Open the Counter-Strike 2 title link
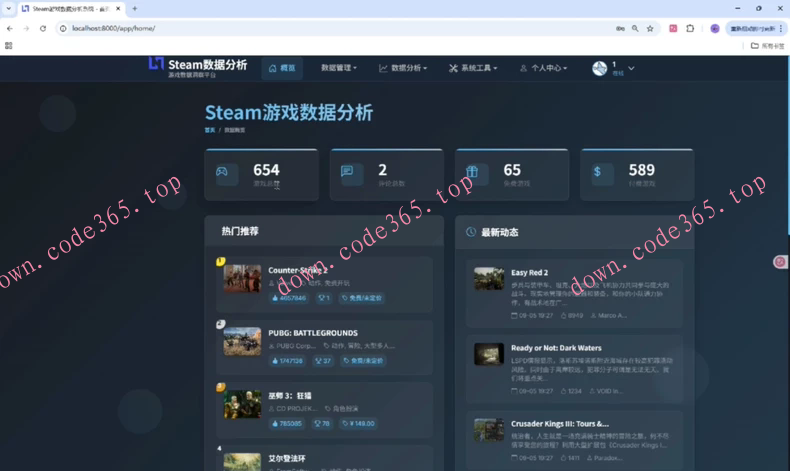Image resolution: width=790 pixels, height=471 pixels. (x=298, y=270)
